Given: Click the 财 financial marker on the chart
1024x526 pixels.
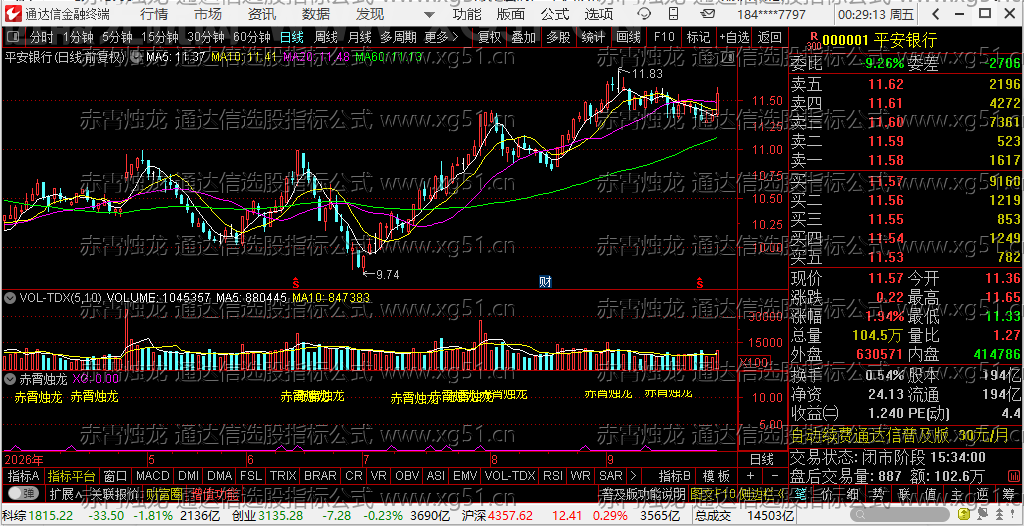Looking at the screenshot, I should (x=545, y=282).
